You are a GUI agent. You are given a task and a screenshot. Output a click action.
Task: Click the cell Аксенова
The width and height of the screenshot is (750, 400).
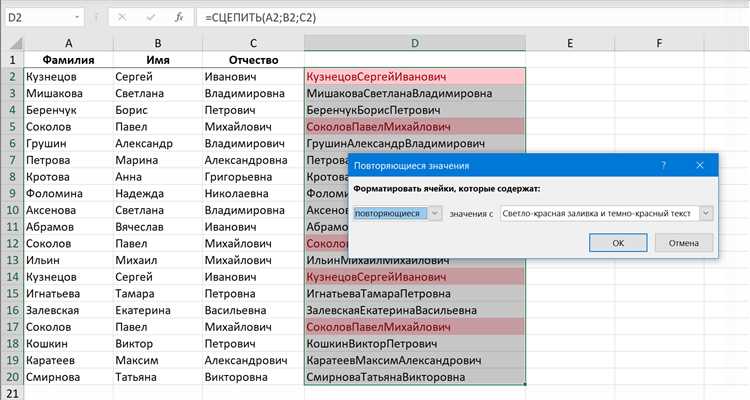pos(68,210)
